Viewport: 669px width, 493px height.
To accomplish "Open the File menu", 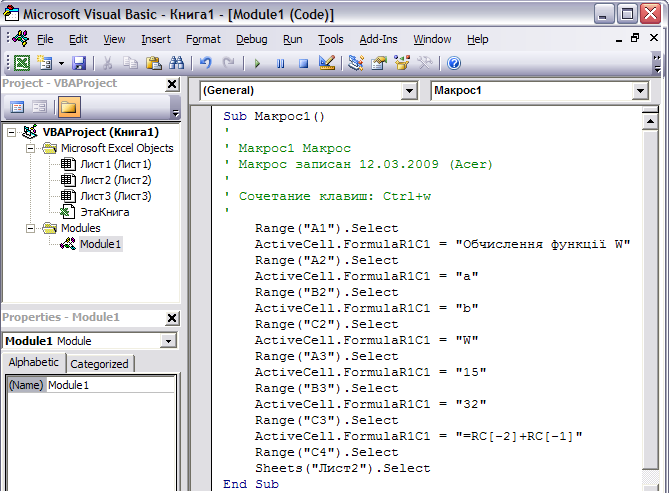I will [45, 39].
